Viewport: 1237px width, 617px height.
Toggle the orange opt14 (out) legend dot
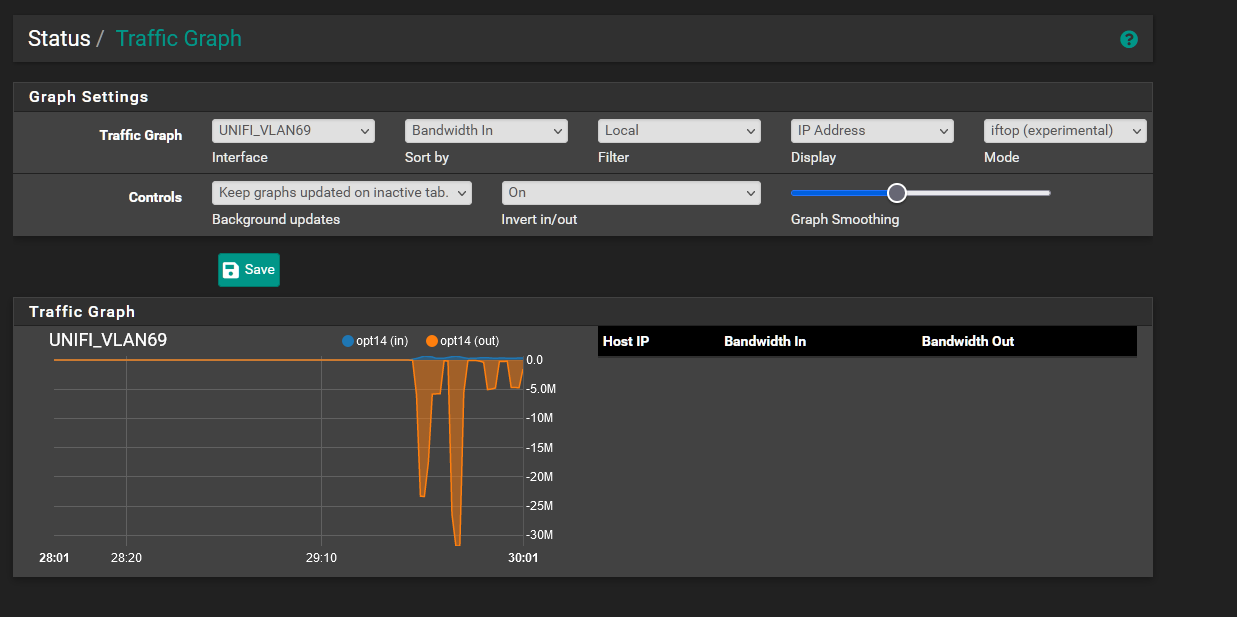coord(432,341)
